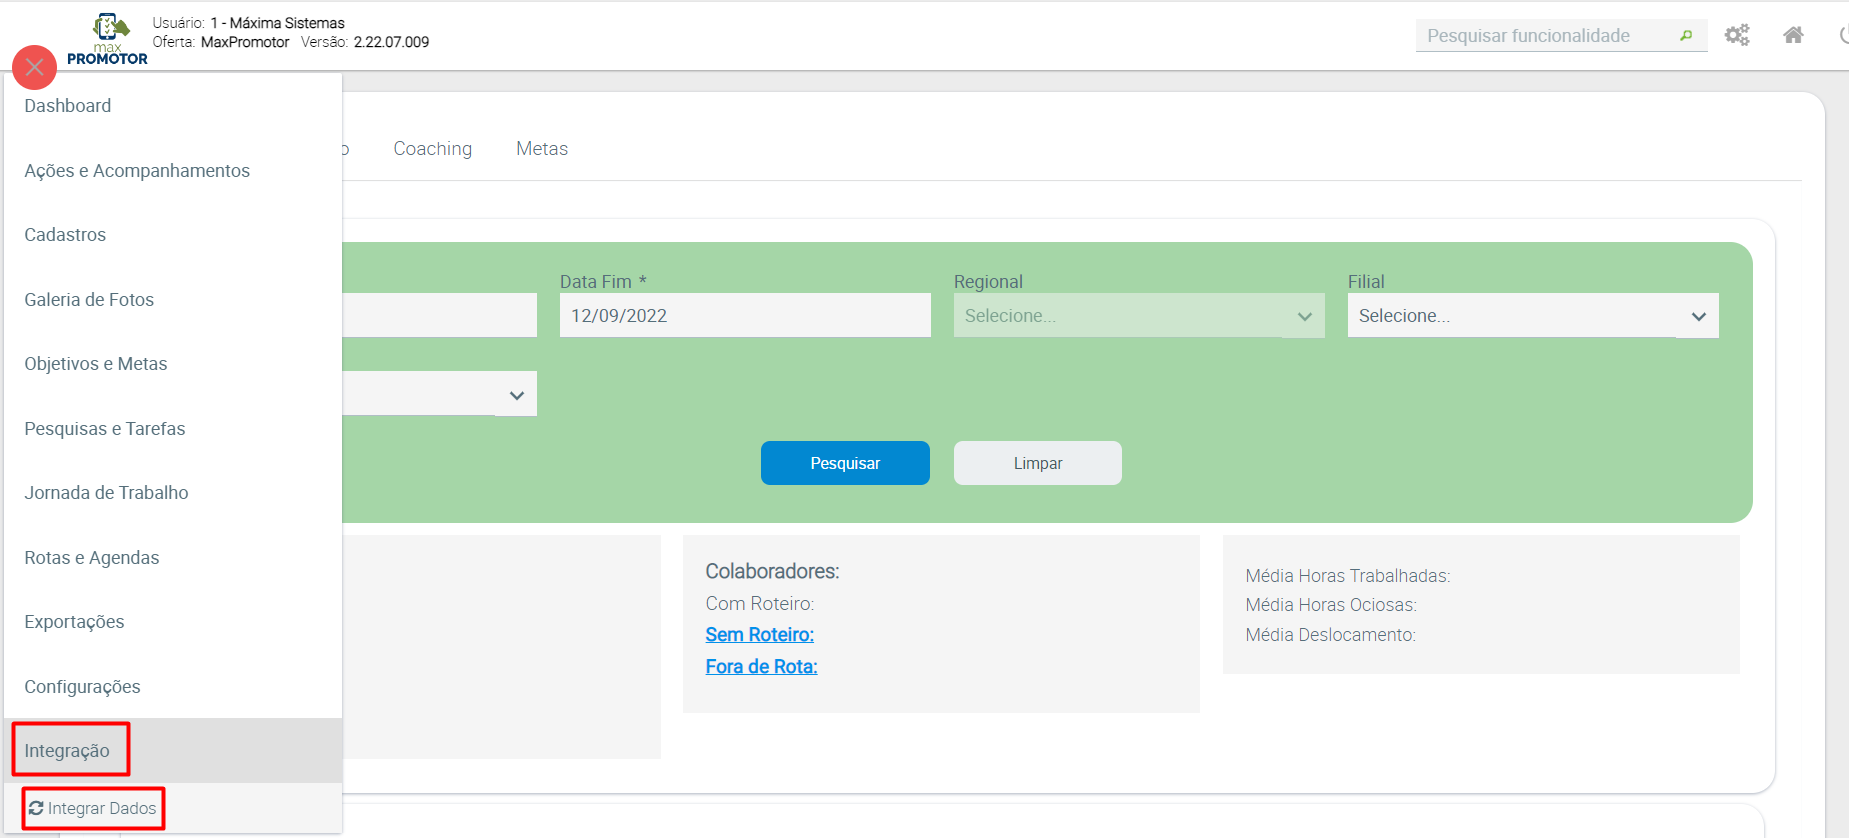The width and height of the screenshot is (1849, 838).
Task: Open Dashboard menu item
Action: (x=173, y=106)
